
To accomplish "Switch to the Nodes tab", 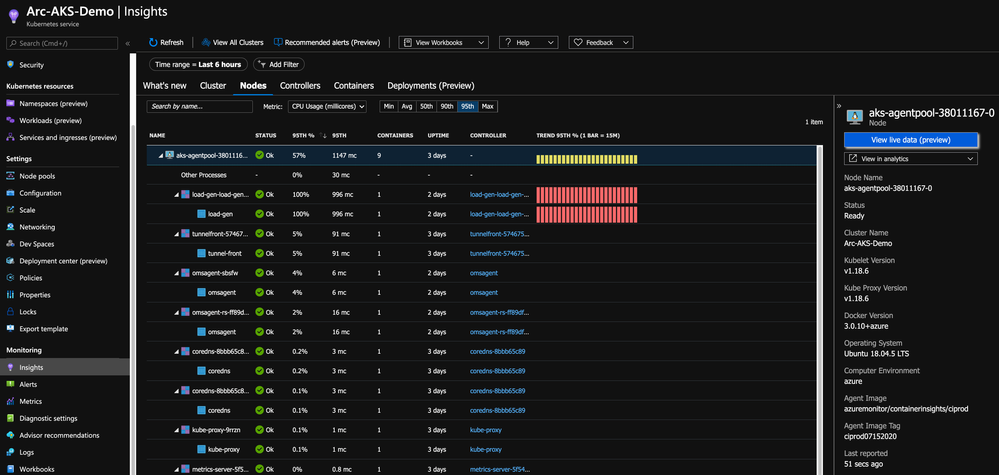I will point(253,85).
